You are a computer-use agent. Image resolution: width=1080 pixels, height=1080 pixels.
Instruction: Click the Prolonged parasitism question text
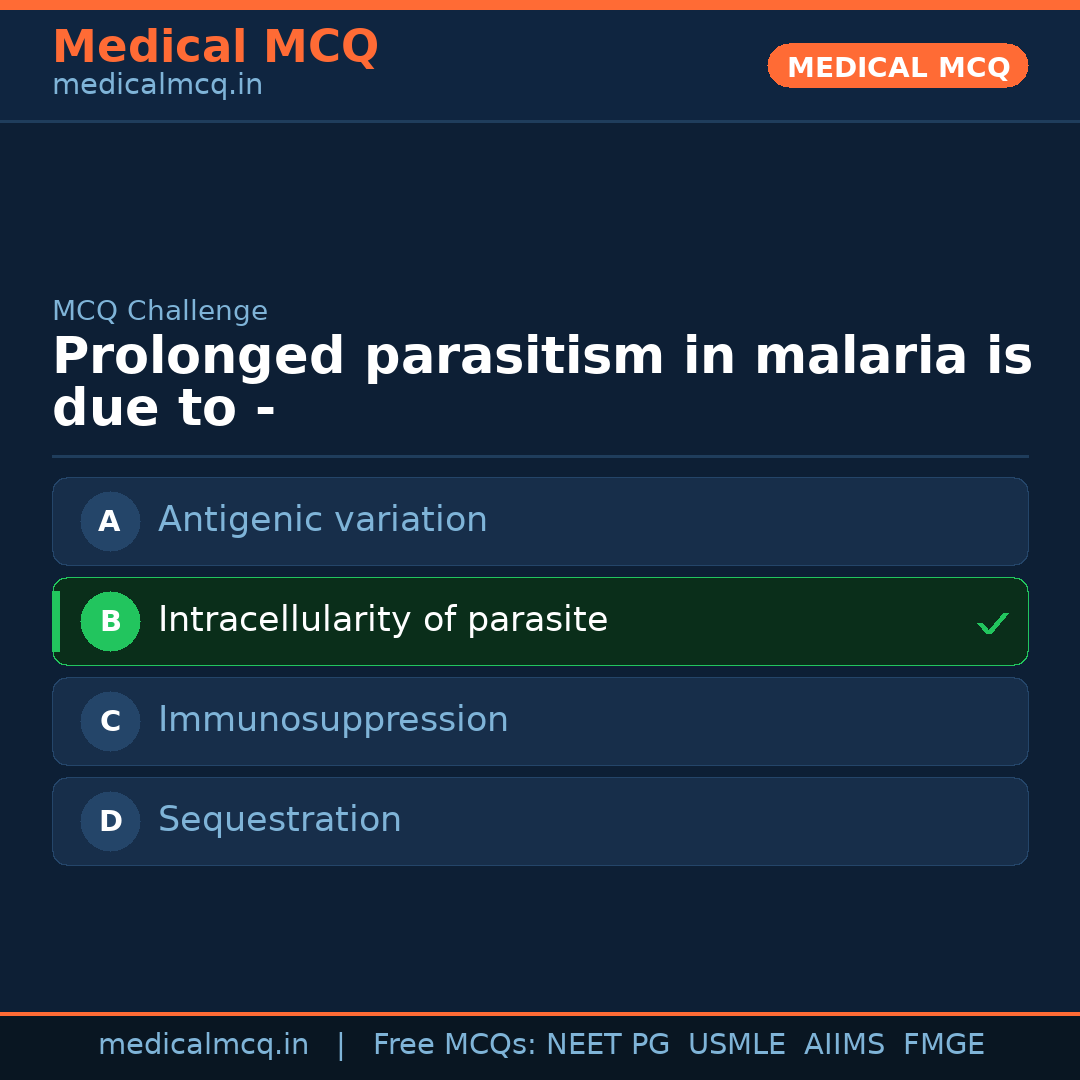541,383
